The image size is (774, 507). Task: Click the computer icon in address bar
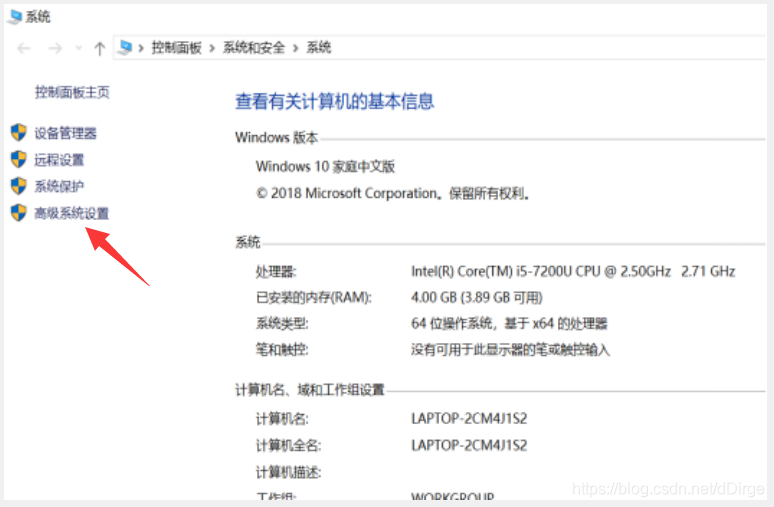click(x=125, y=47)
